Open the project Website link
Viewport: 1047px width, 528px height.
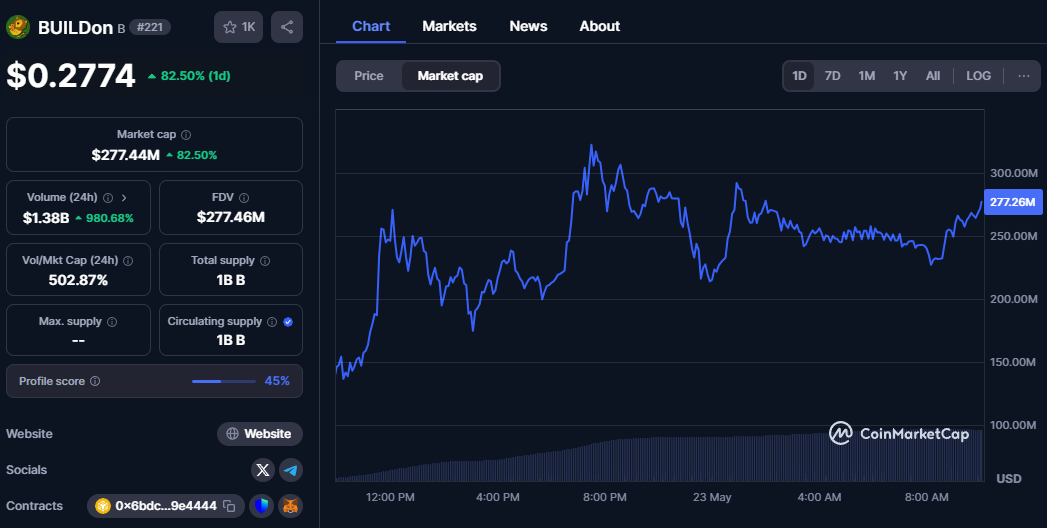point(260,434)
